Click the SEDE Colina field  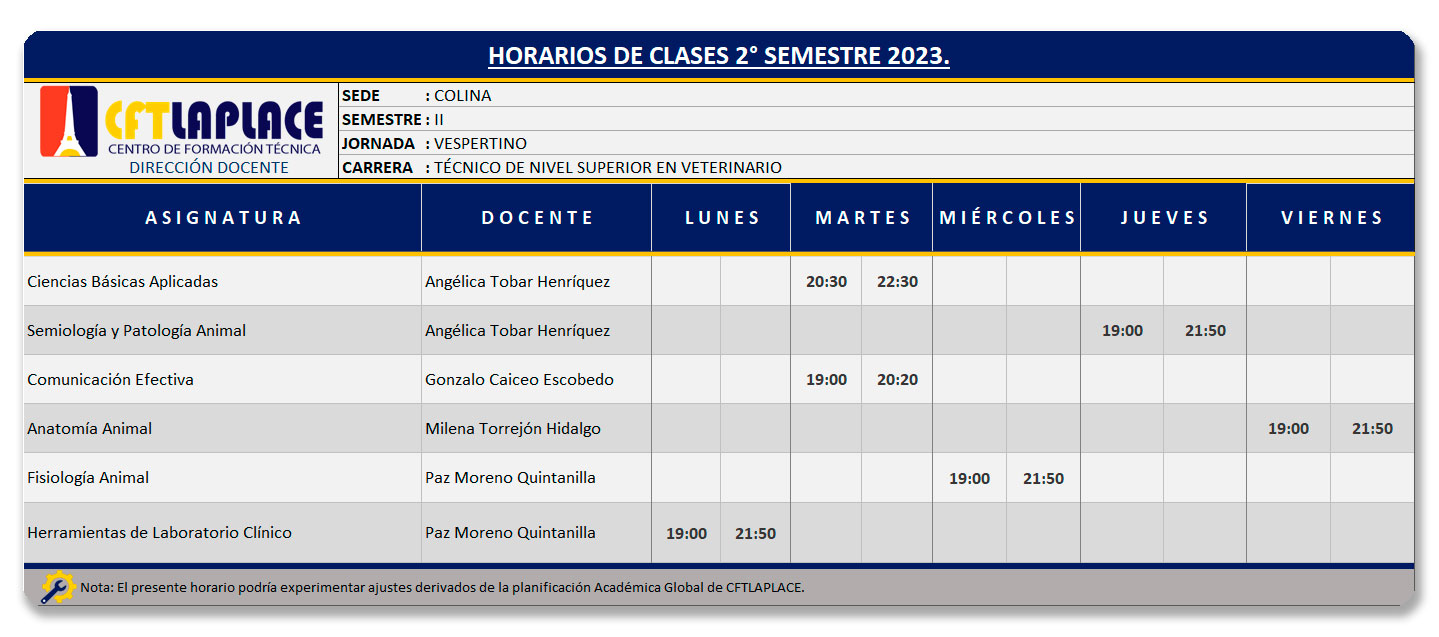click(877, 96)
